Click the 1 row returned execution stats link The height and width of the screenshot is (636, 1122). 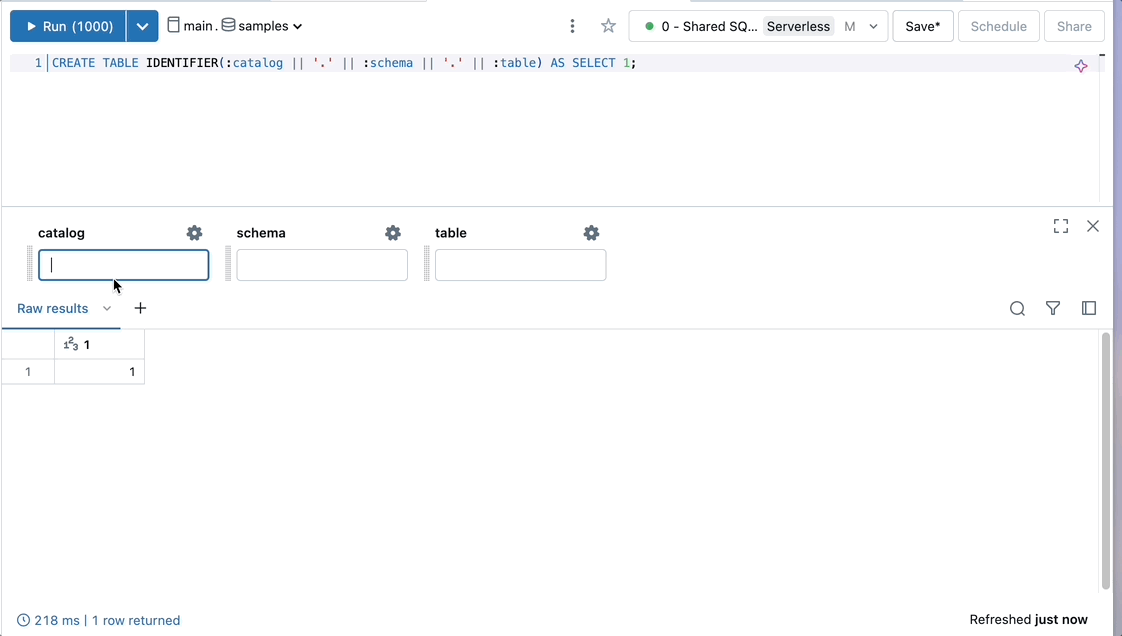coord(136,620)
